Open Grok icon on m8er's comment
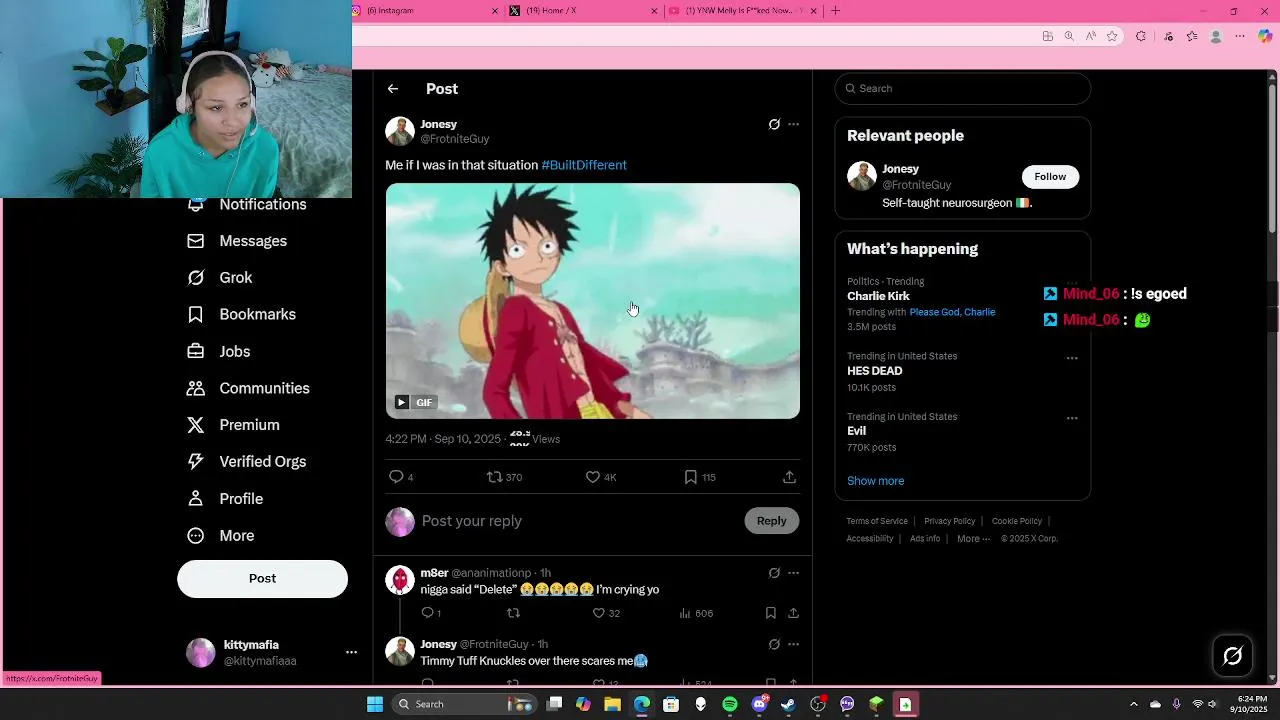 point(774,573)
